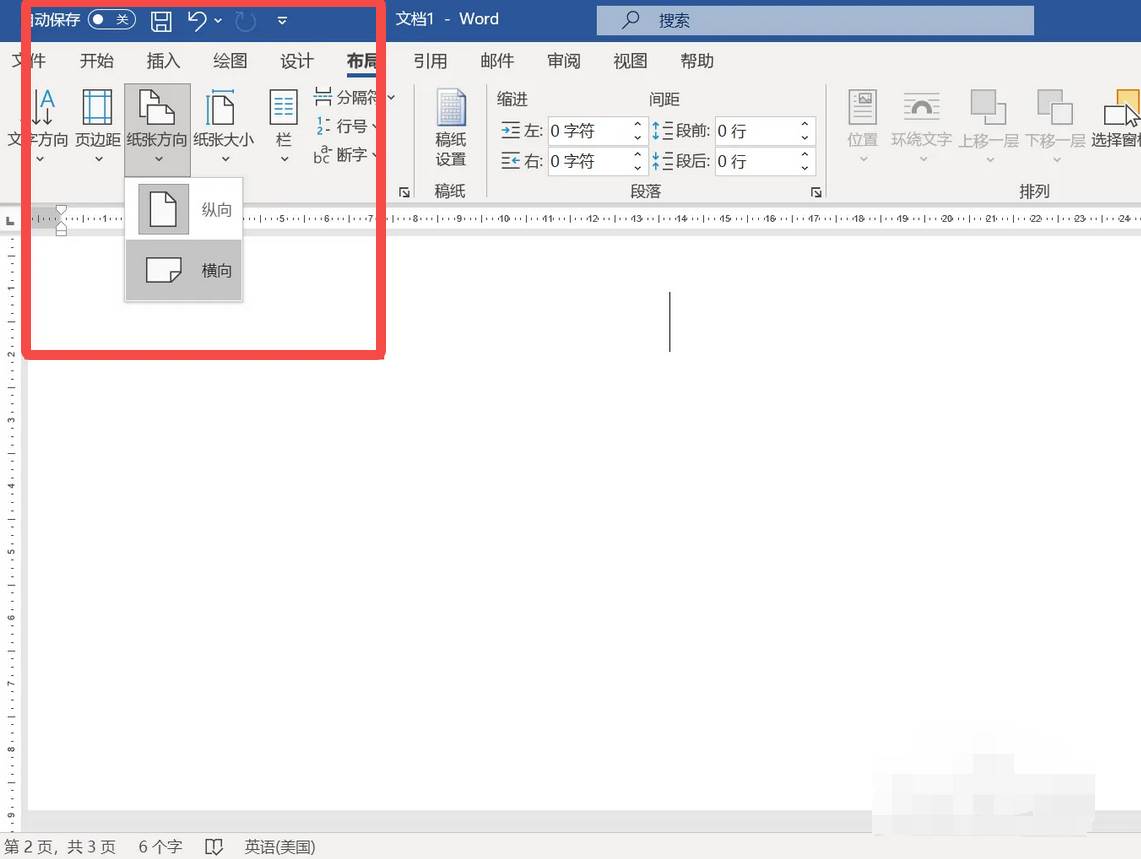Increase the 段前 spacing value
This screenshot has height=859, width=1141.
pos(805,124)
